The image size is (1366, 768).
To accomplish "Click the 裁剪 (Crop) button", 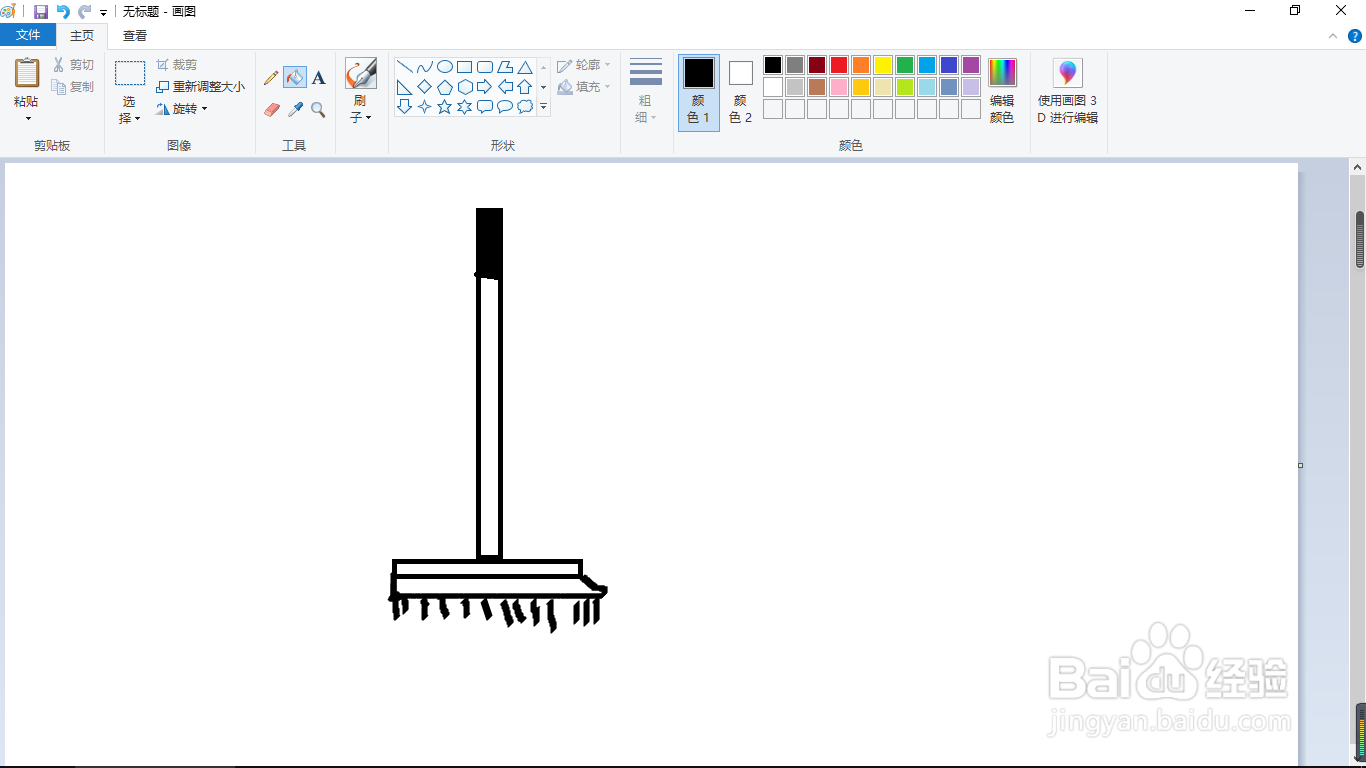I will point(177,65).
